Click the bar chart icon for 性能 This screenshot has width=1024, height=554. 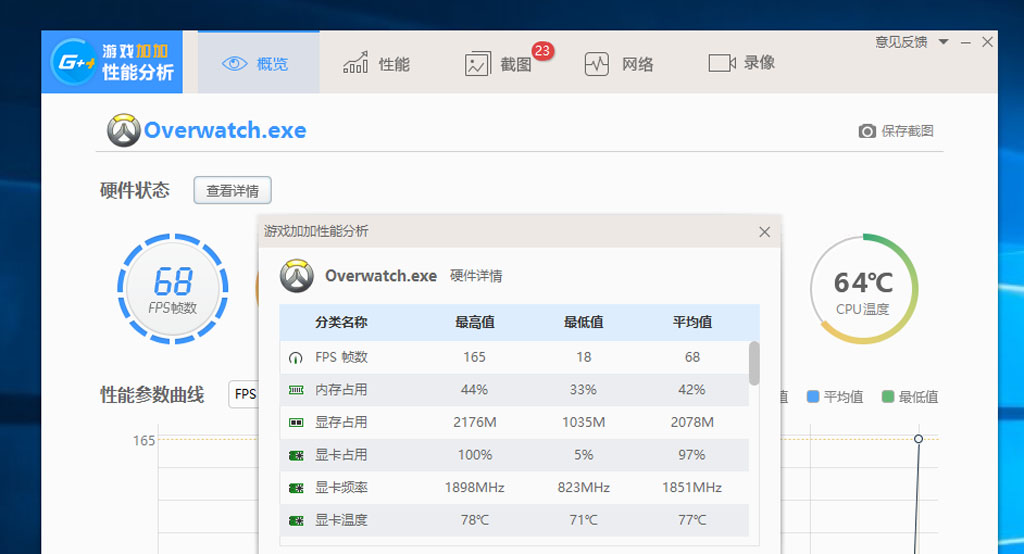pyautogui.click(x=355, y=63)
